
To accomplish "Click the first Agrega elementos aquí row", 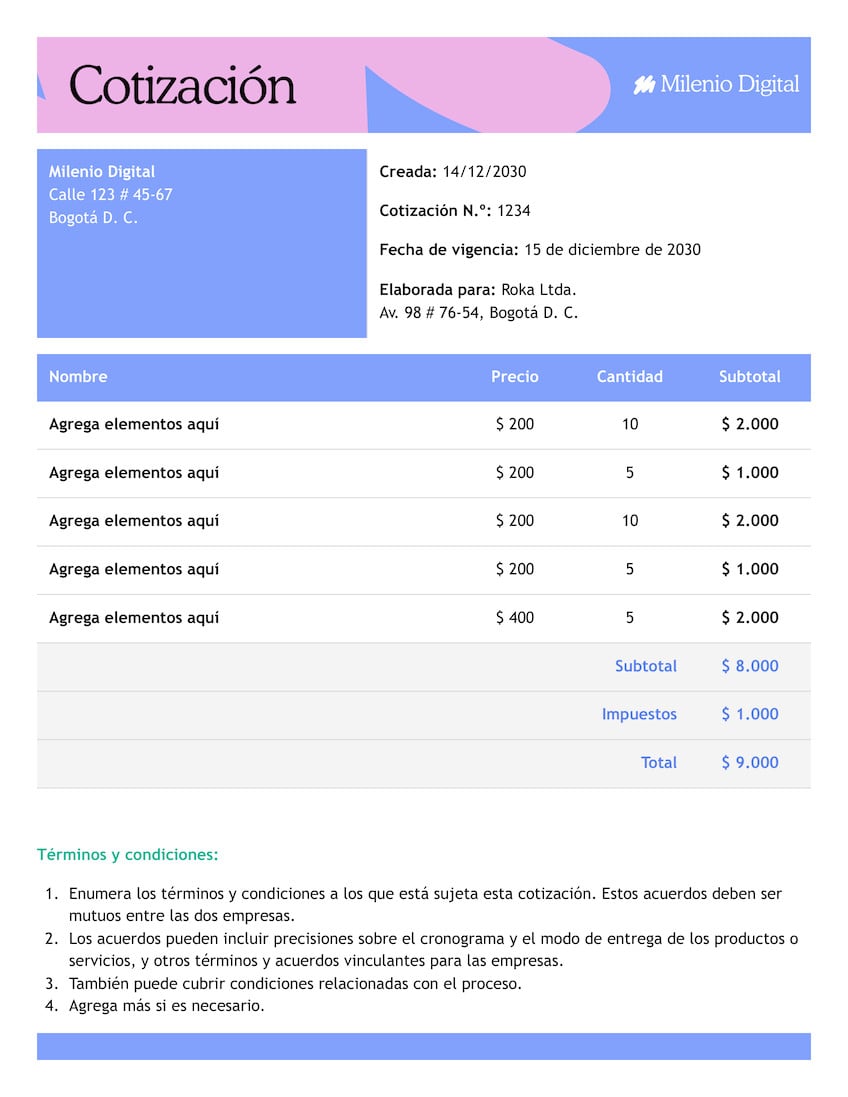I will [134, 424].
